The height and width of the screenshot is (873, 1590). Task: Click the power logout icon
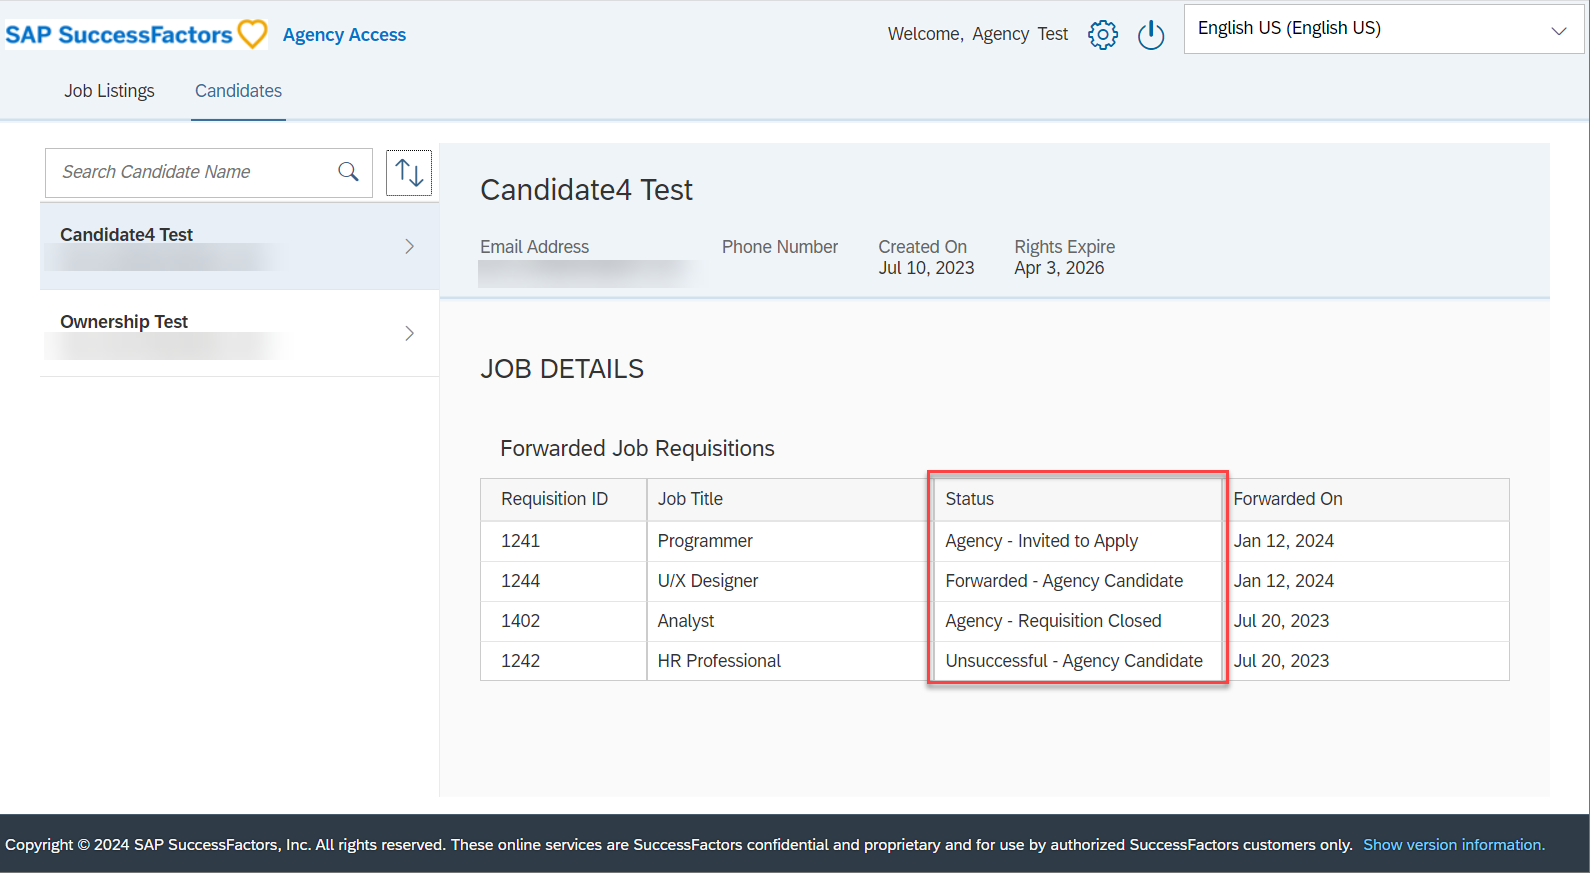1151,34
